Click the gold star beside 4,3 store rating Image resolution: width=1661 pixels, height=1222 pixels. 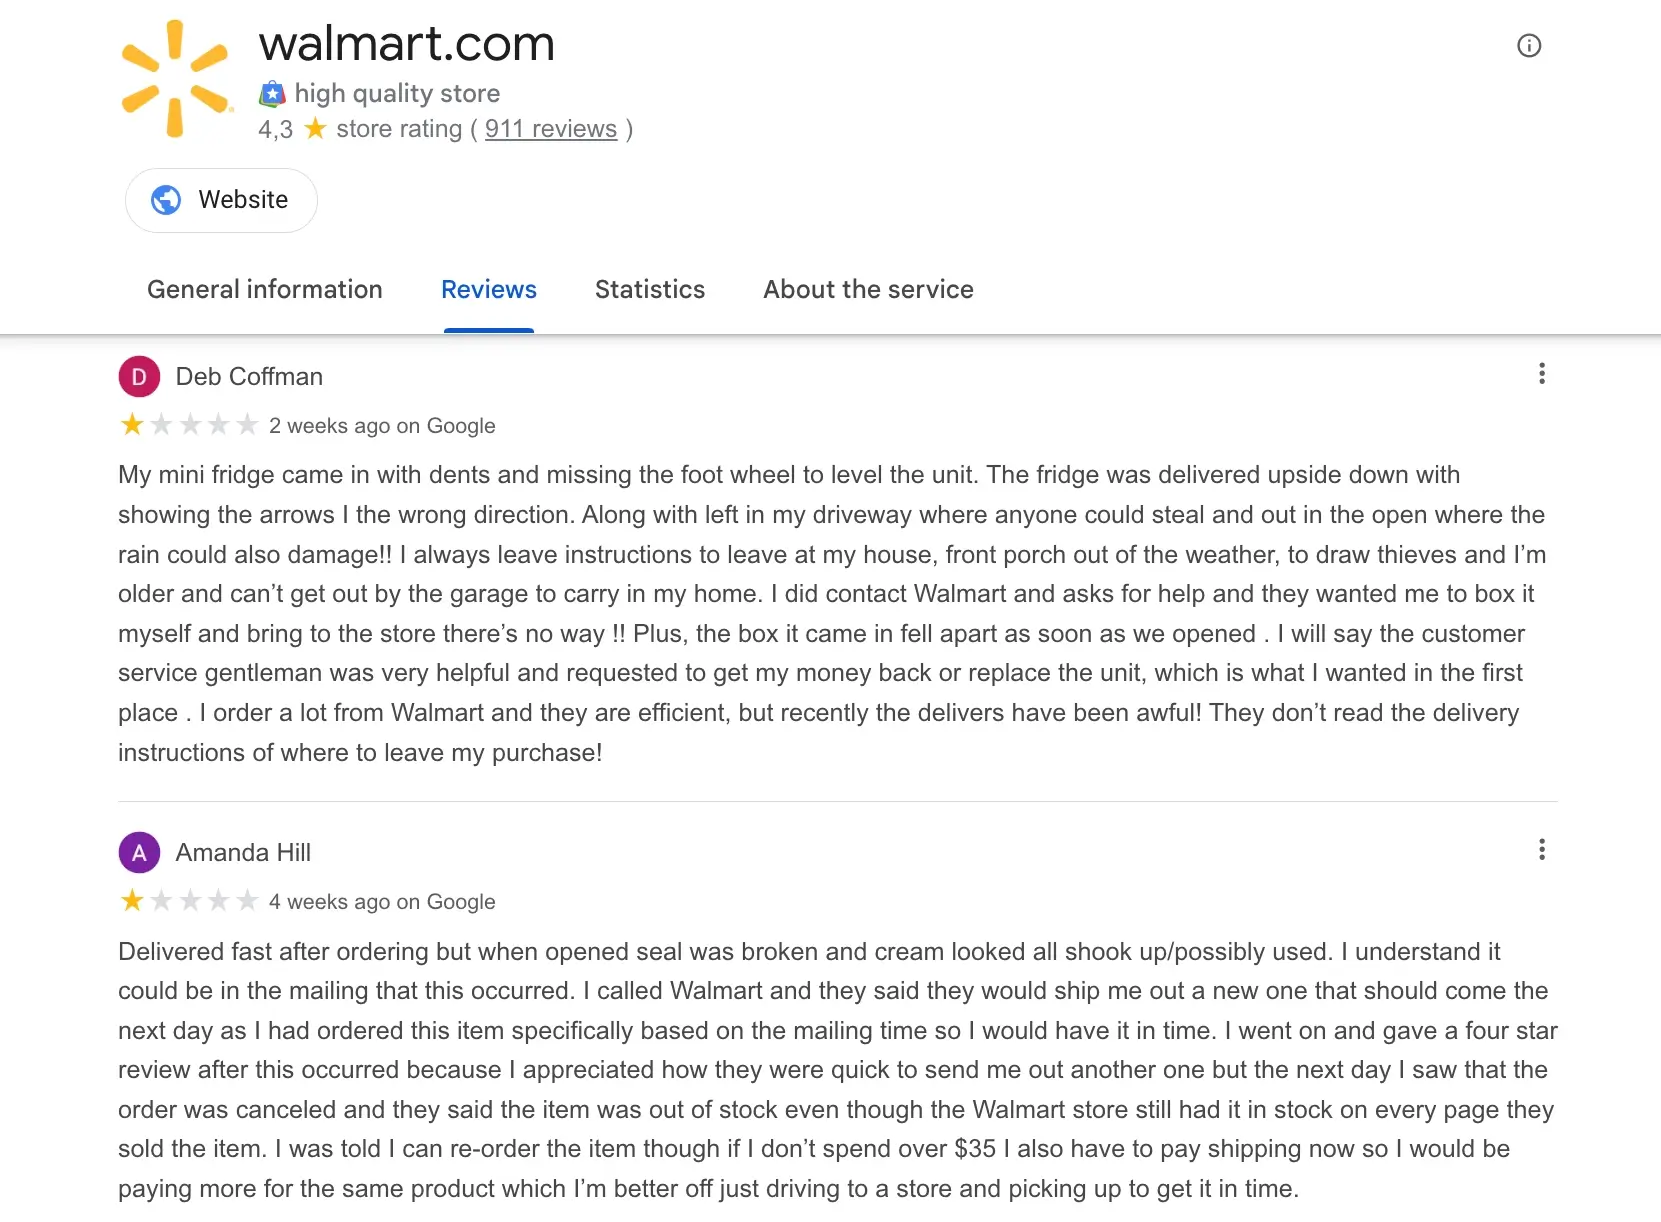click(315, 129)
